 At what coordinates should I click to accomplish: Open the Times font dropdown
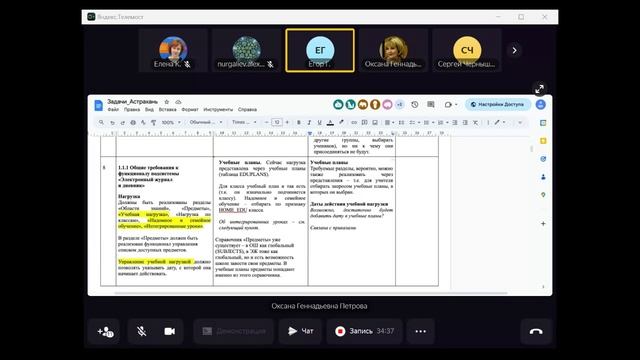[x=244, y=122]
